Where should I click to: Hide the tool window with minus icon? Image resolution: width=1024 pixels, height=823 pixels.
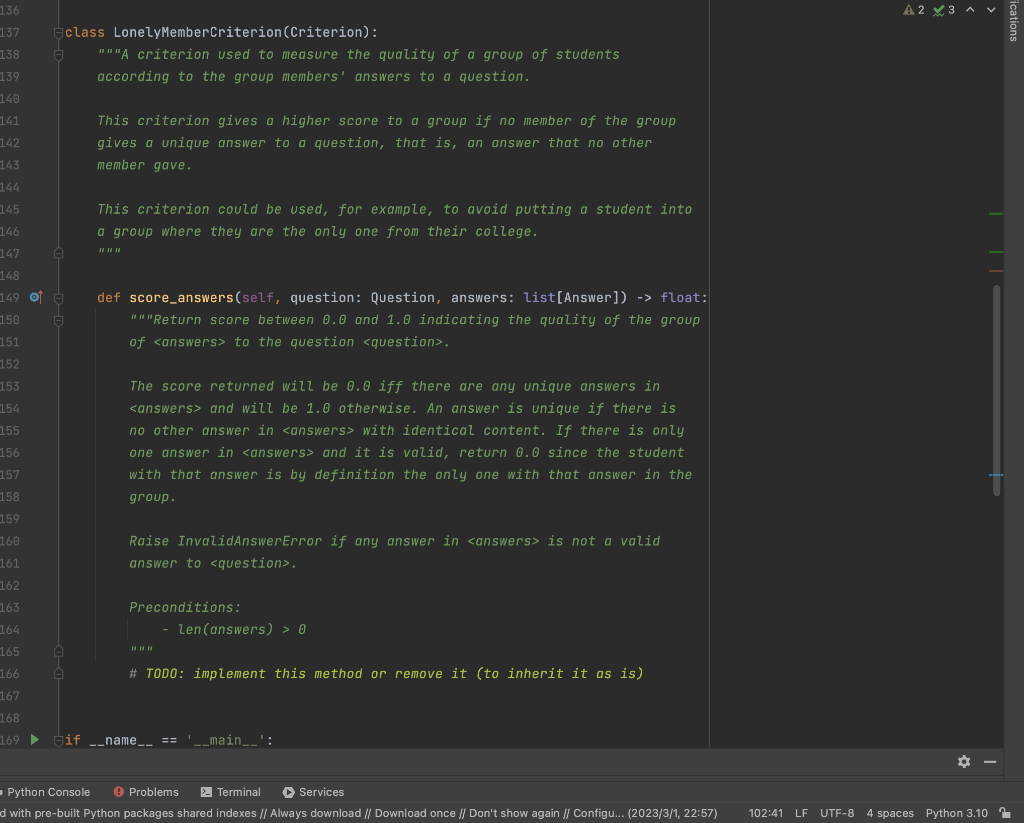click(x=990, y=762)
